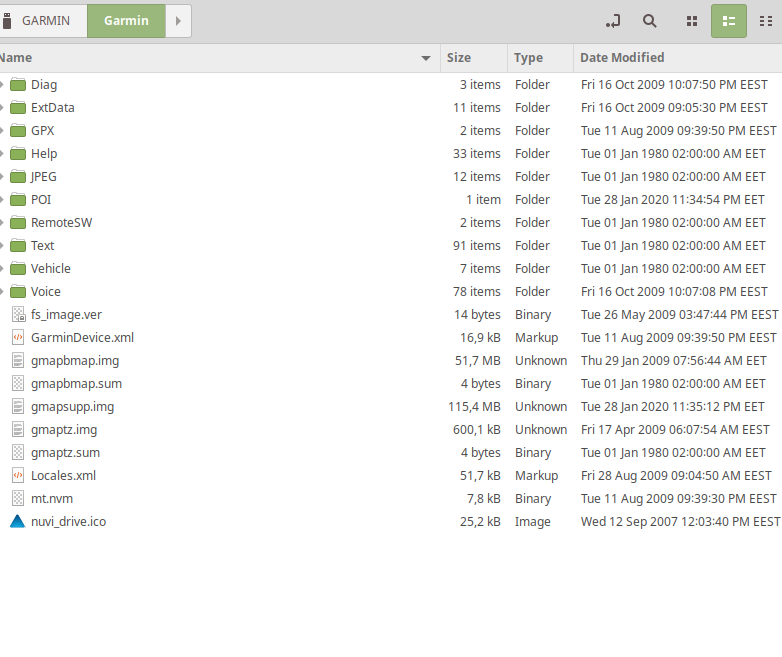Click the gmapsupp.img file icon
Screen dimensions: 782x657
[18, 407]
